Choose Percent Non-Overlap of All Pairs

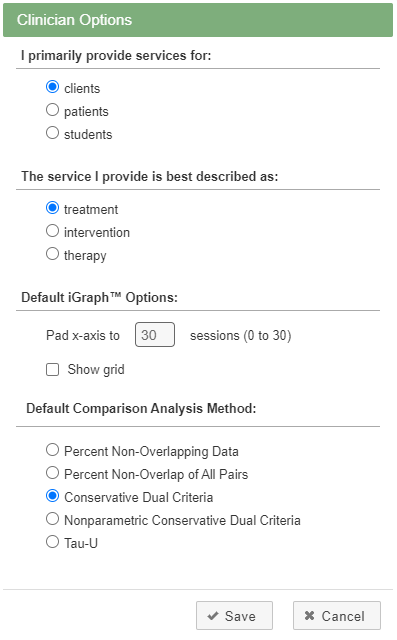point(52,473)
